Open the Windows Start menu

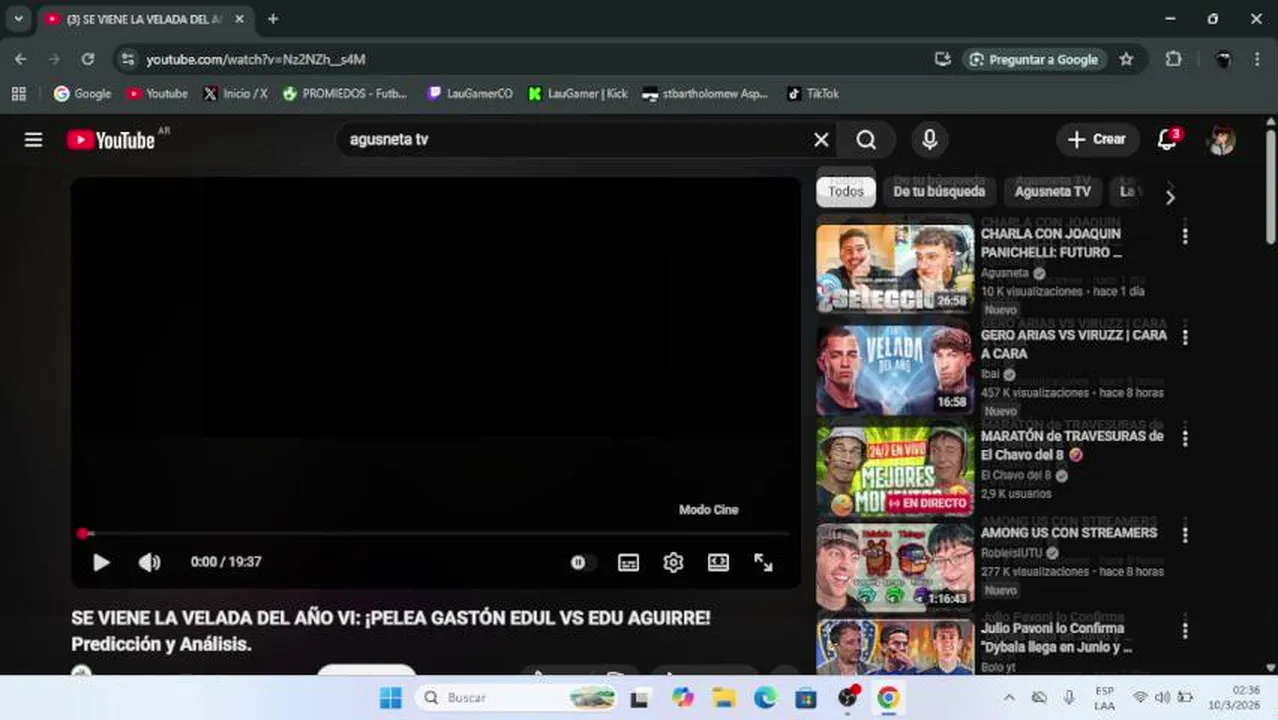pyautogui.click(x=391, y=698)
